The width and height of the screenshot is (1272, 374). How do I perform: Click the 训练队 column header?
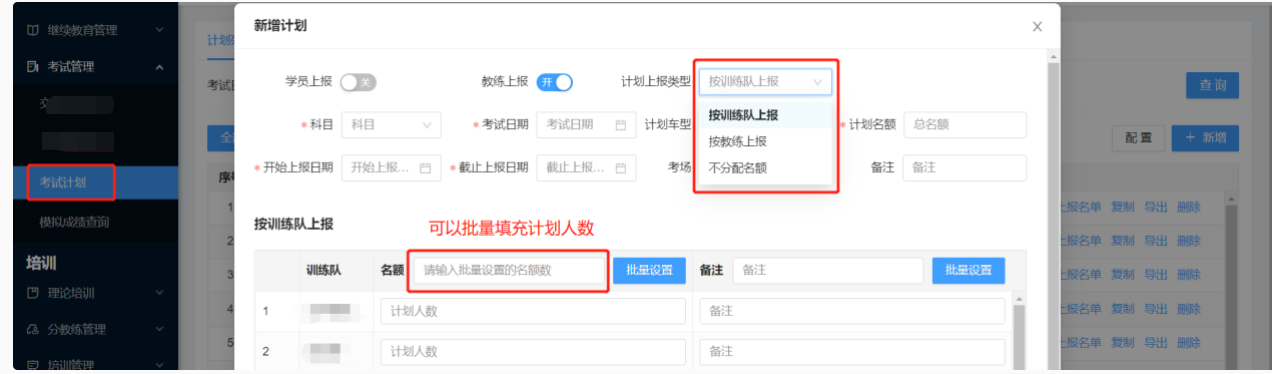pyautogui.click(x=323, y=270)
